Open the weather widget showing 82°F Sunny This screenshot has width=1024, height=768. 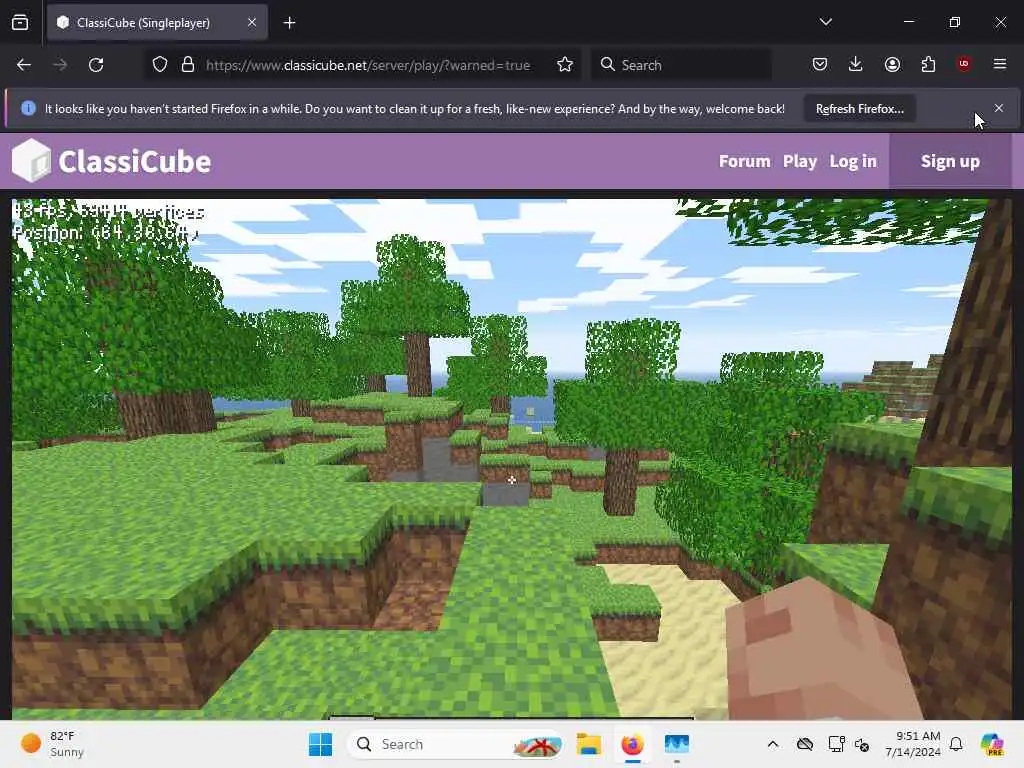pos(52,744)
